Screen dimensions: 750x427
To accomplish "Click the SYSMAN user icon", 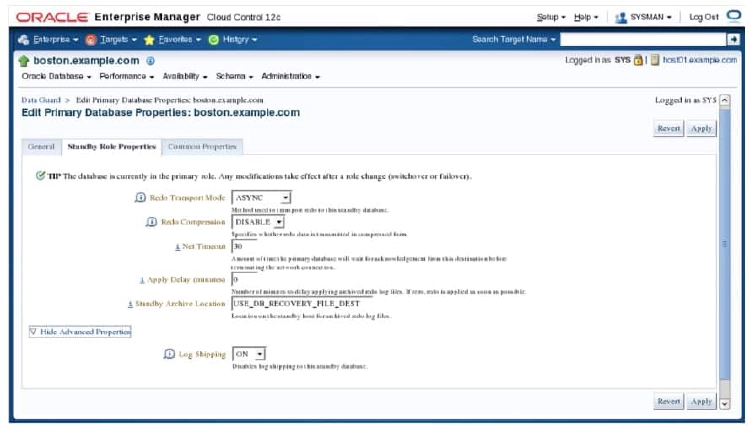I will 621,18.
